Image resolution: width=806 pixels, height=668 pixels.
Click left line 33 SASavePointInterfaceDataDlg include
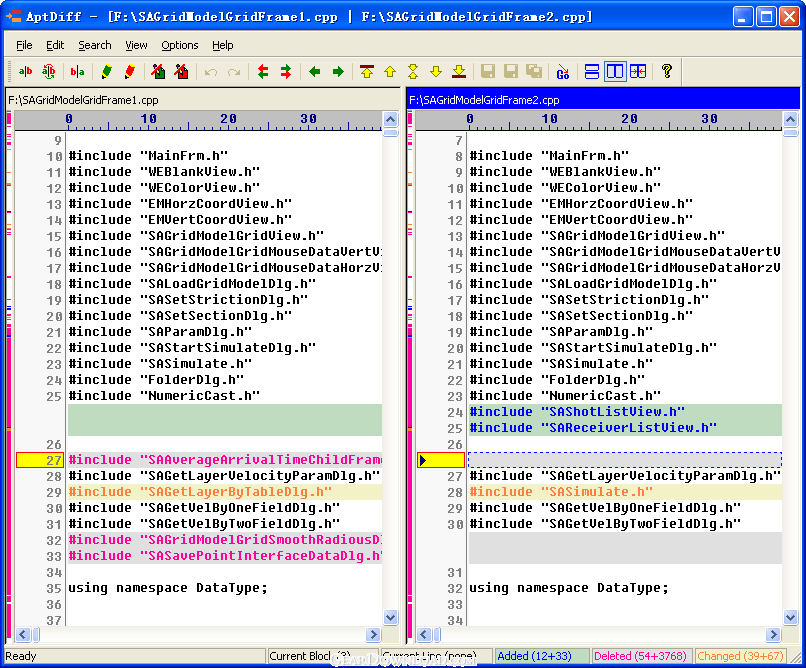point(225,556)
